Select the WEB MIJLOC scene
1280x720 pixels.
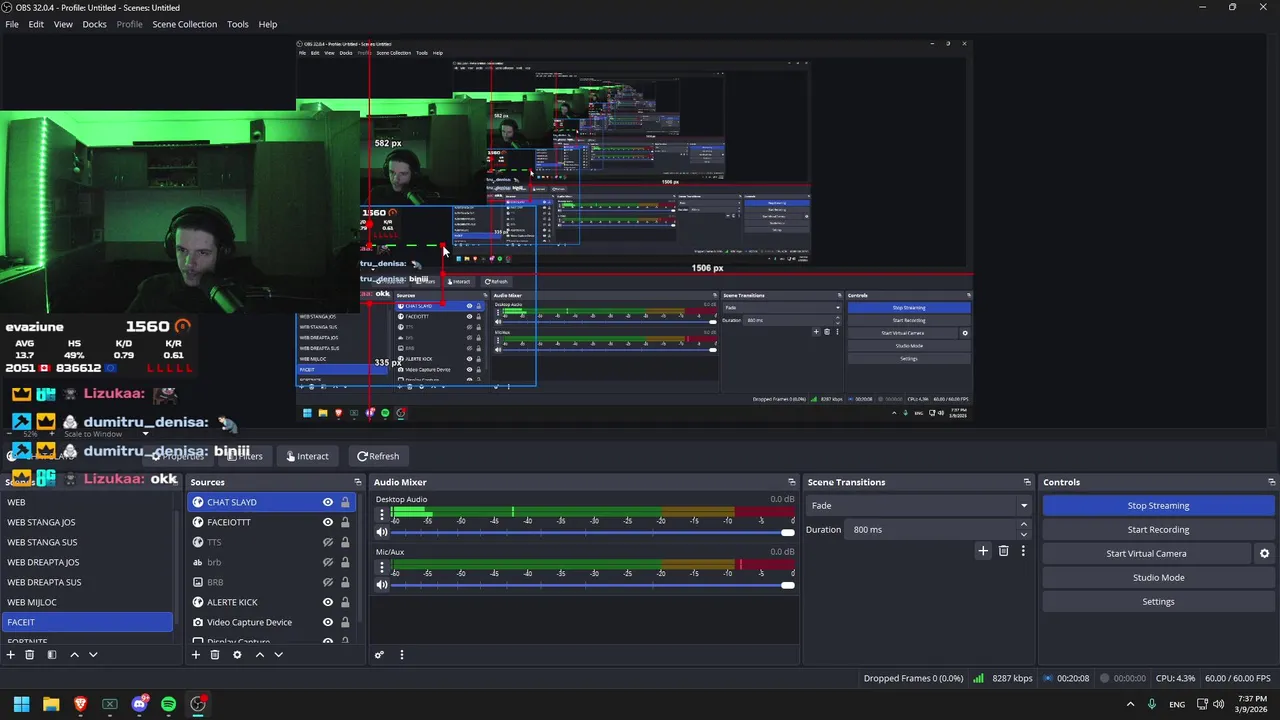87,602
